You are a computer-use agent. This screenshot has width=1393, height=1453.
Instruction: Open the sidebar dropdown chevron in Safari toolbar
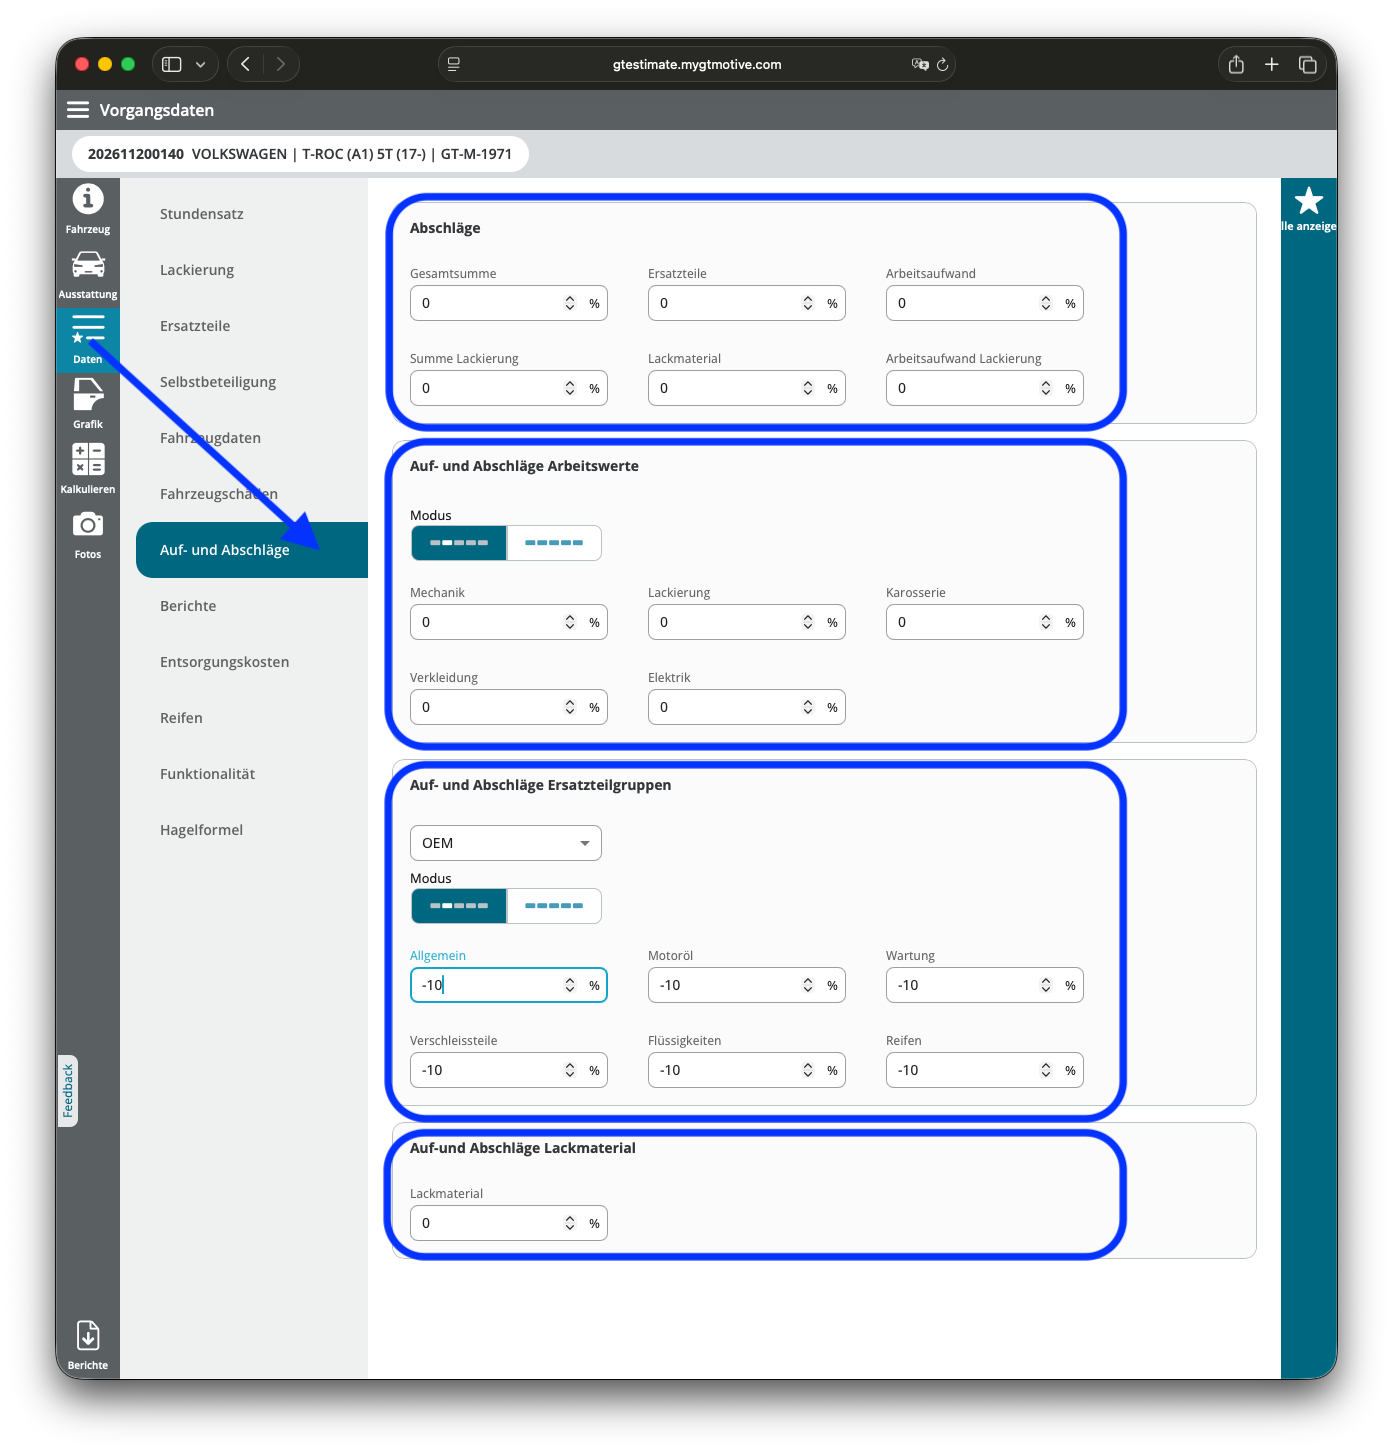(x=200, y=64)
